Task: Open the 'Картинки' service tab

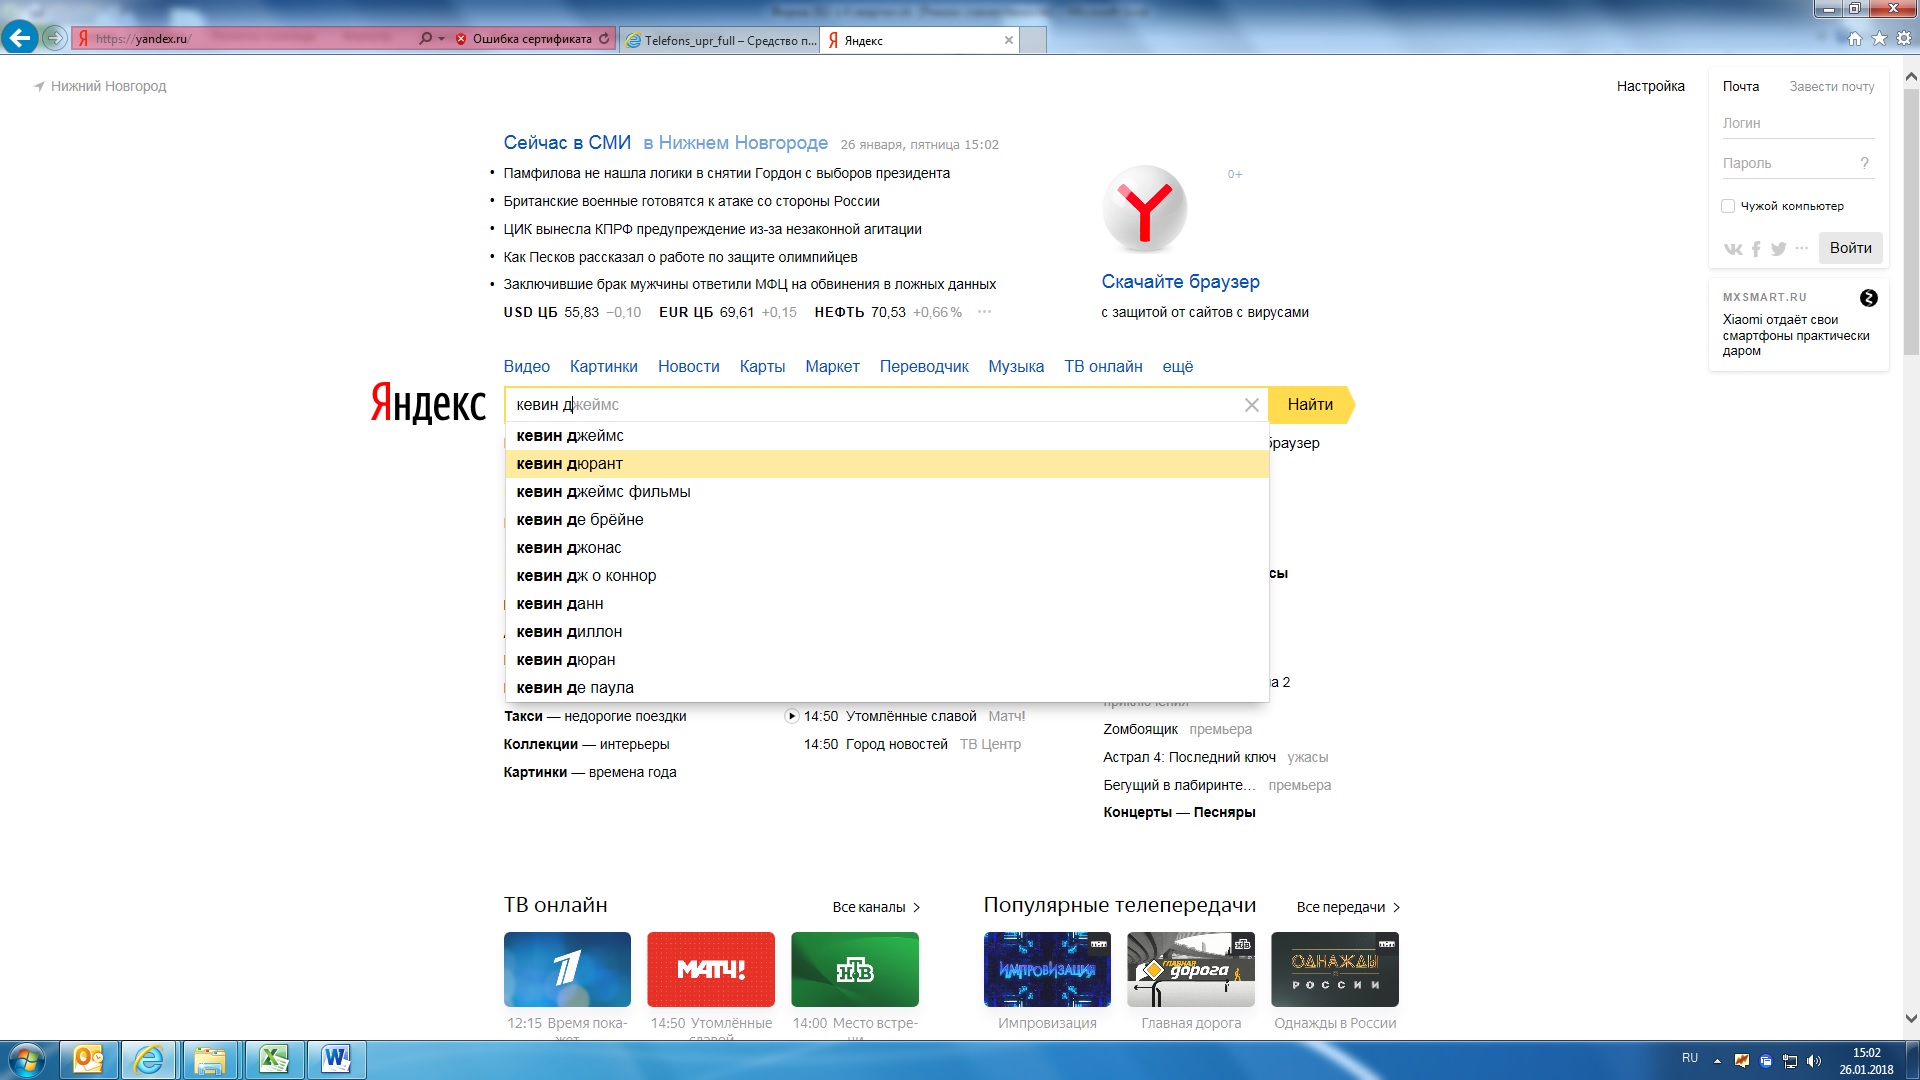Action: [x=604, y=367]
